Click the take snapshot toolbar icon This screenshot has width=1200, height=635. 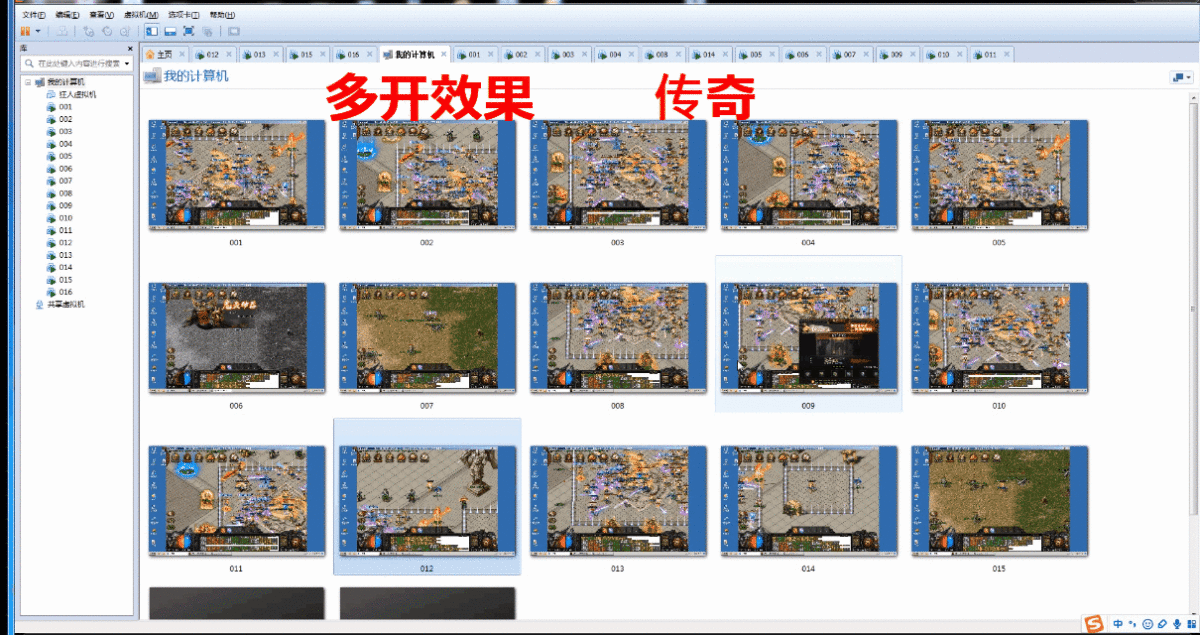tap(89, 32)
